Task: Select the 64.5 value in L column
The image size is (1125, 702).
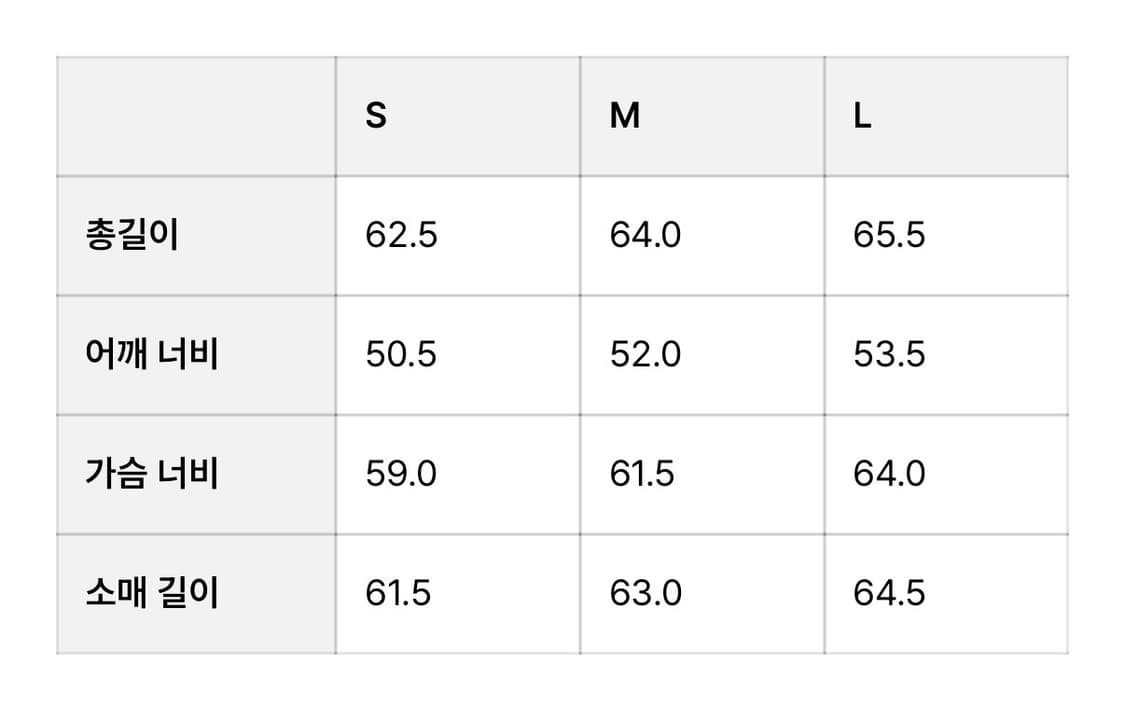Action: click(x=889, y=593)
